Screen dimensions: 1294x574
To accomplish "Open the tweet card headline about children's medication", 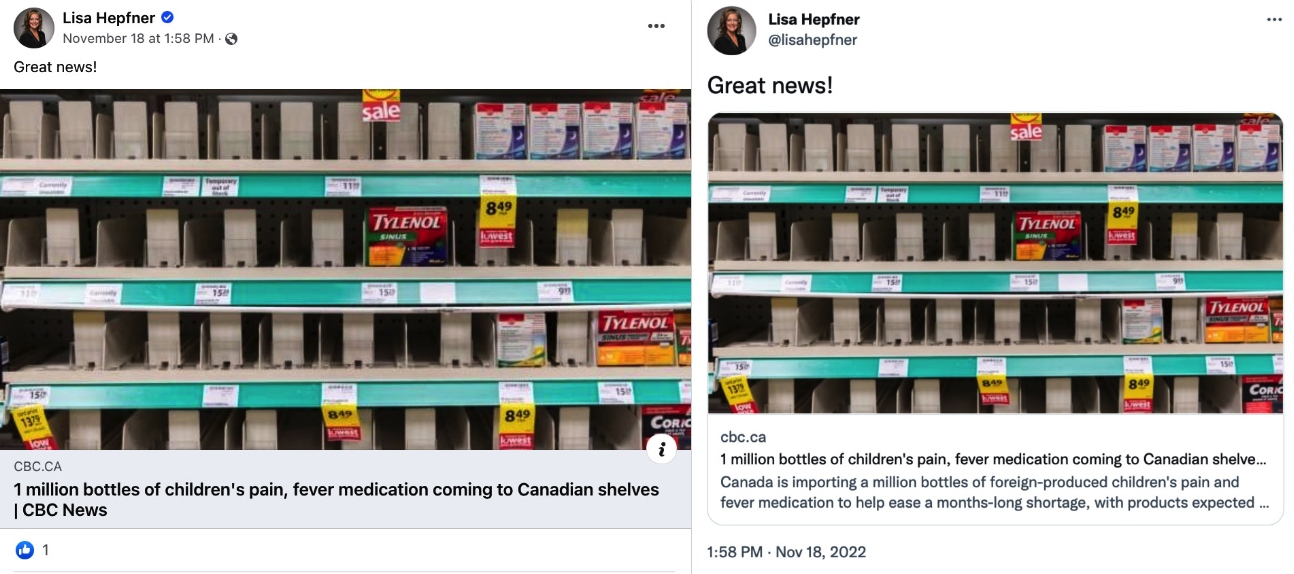I will 994,460.
